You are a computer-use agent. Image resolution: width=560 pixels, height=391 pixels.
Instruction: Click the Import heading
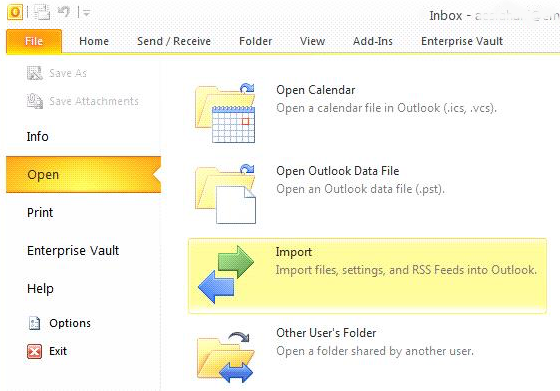coord(294,252)
